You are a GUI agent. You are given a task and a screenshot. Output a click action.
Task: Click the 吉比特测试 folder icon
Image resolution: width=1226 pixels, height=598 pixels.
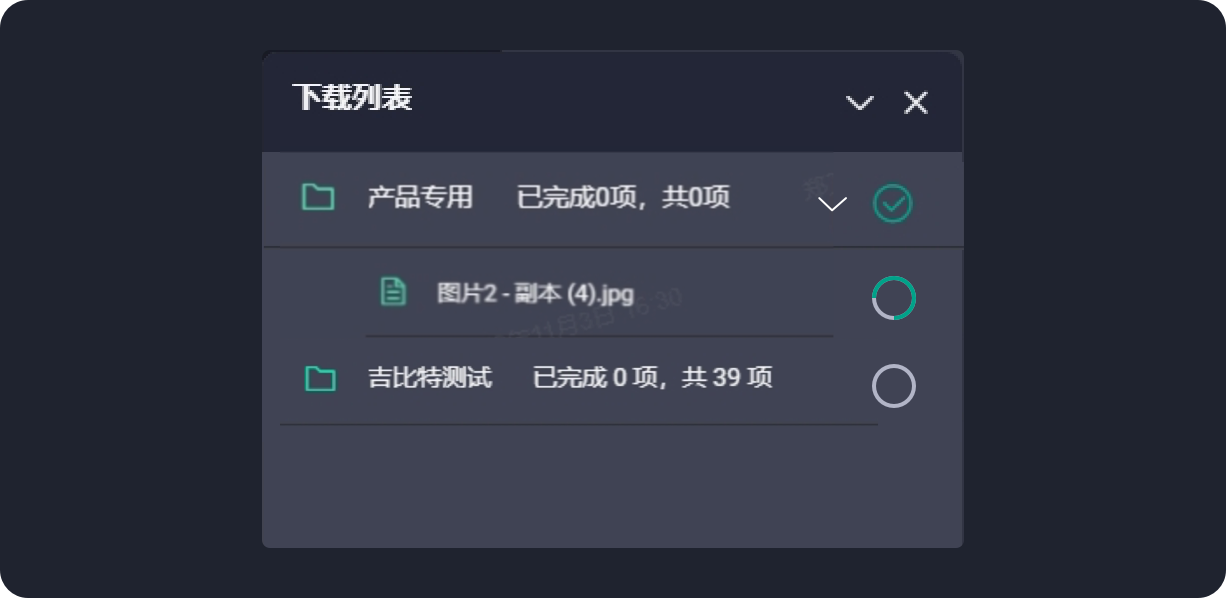pyautogui.click(x=320, y=378)
